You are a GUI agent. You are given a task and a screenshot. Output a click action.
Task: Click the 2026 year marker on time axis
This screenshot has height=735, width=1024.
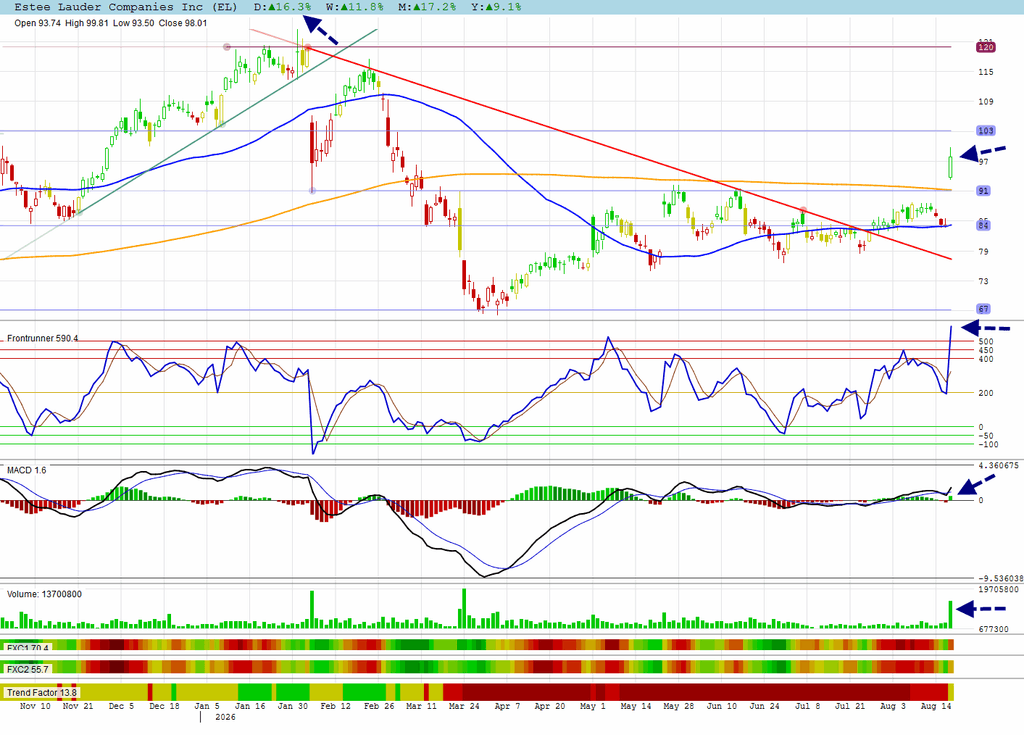[x=225, y=717]
